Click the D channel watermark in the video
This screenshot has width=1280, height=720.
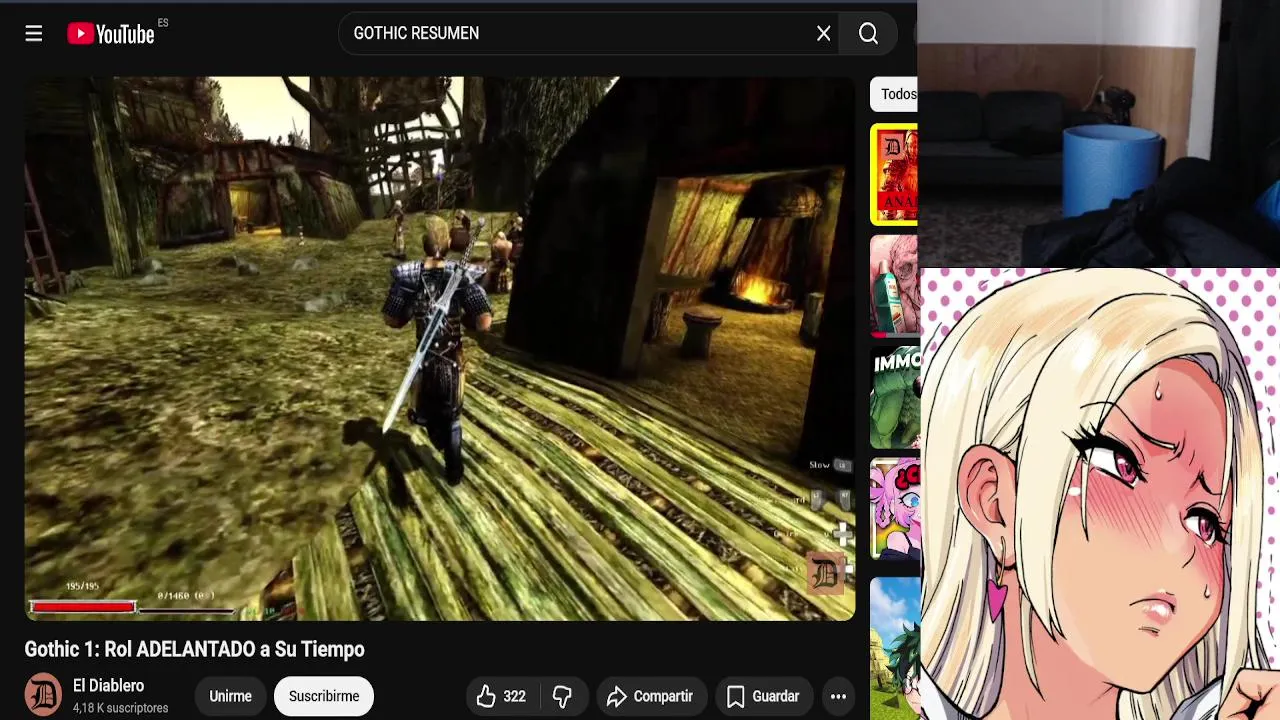click(826, 574)
